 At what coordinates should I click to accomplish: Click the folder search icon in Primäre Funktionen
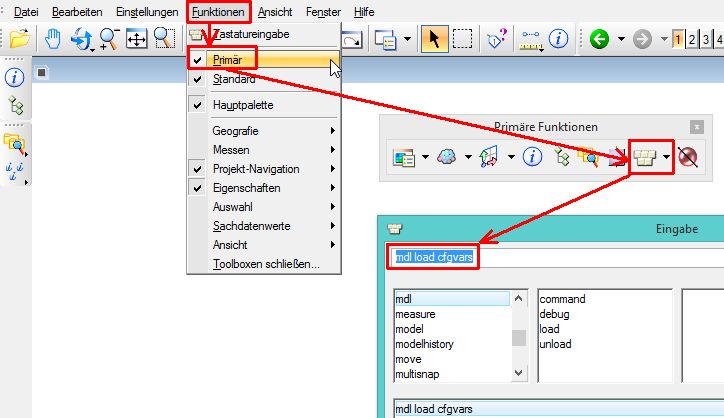[x=588, y=158]
